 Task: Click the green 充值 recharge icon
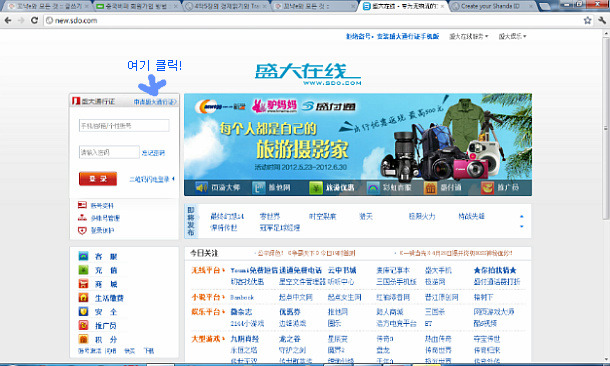[83, 270]
